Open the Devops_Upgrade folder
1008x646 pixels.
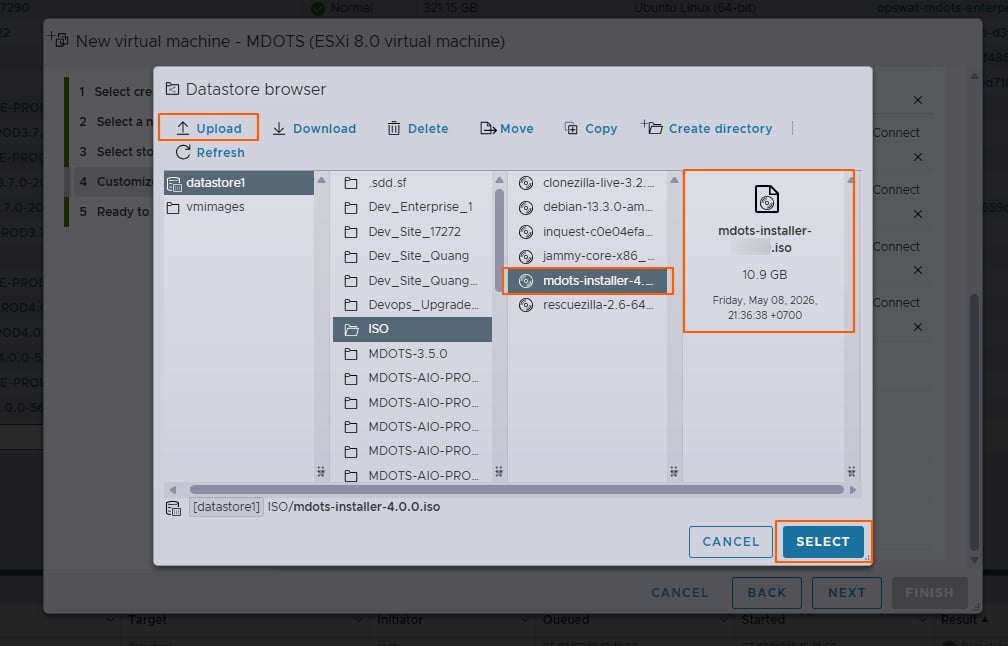tap(412, 305)
